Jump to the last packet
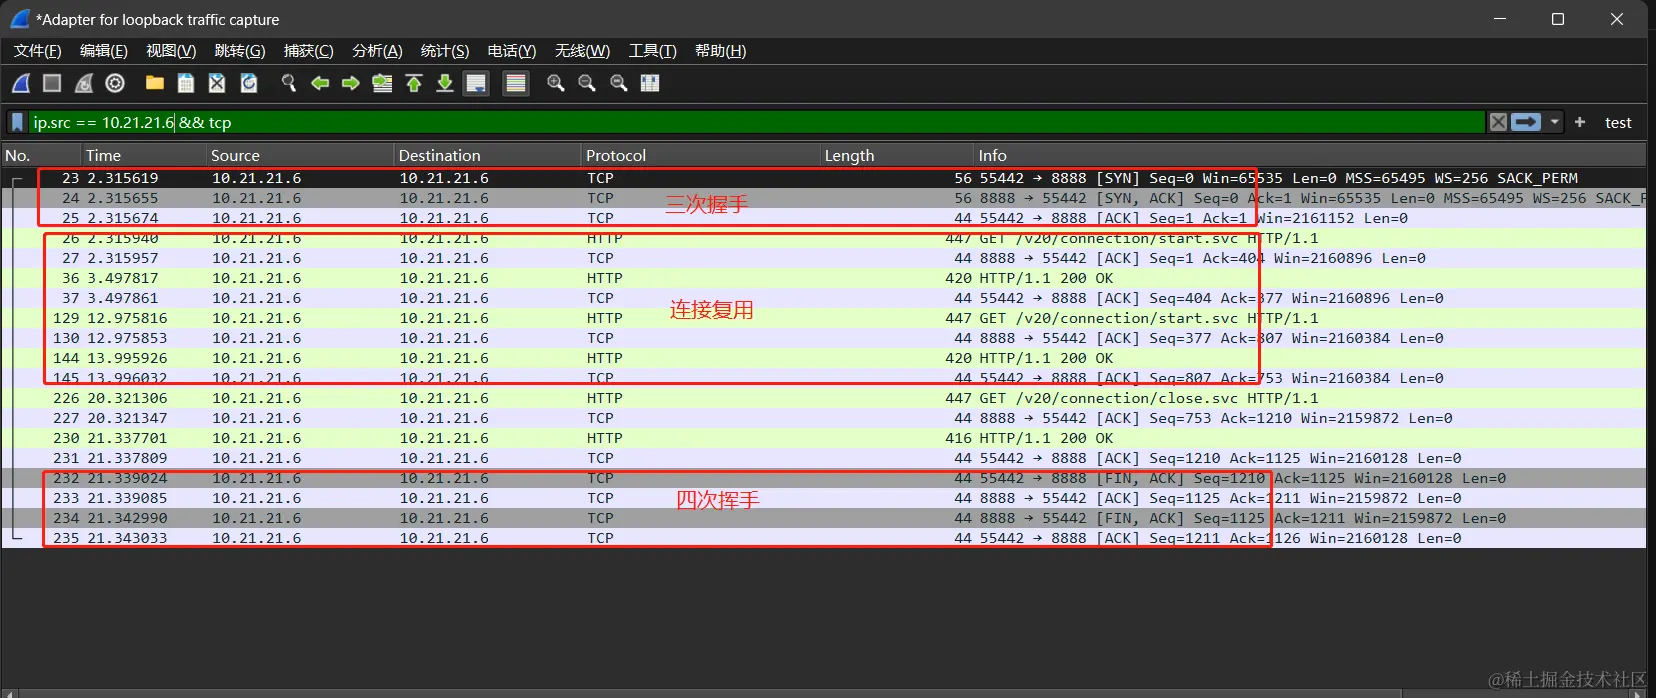1656x698 pixels. click(445, 83)
